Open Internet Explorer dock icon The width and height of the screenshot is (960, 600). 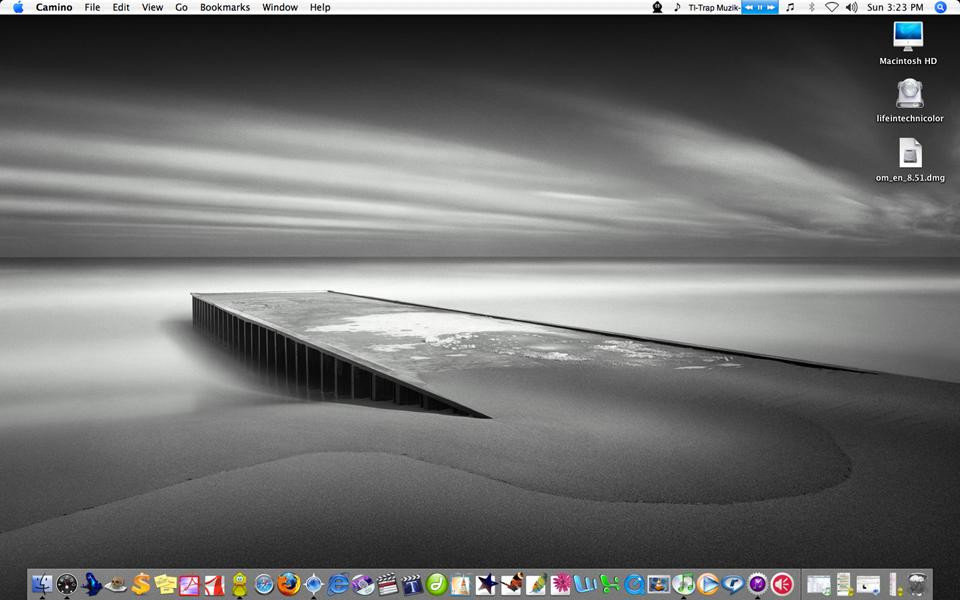338,584
